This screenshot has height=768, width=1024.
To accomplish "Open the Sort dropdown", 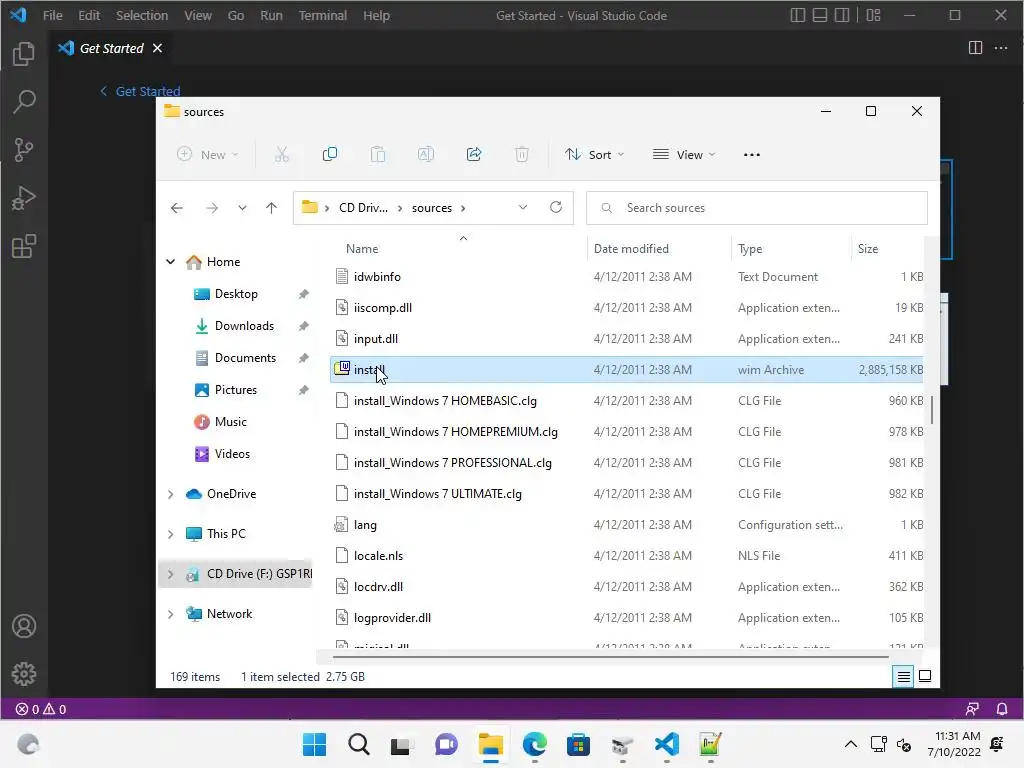I will 594,155.
